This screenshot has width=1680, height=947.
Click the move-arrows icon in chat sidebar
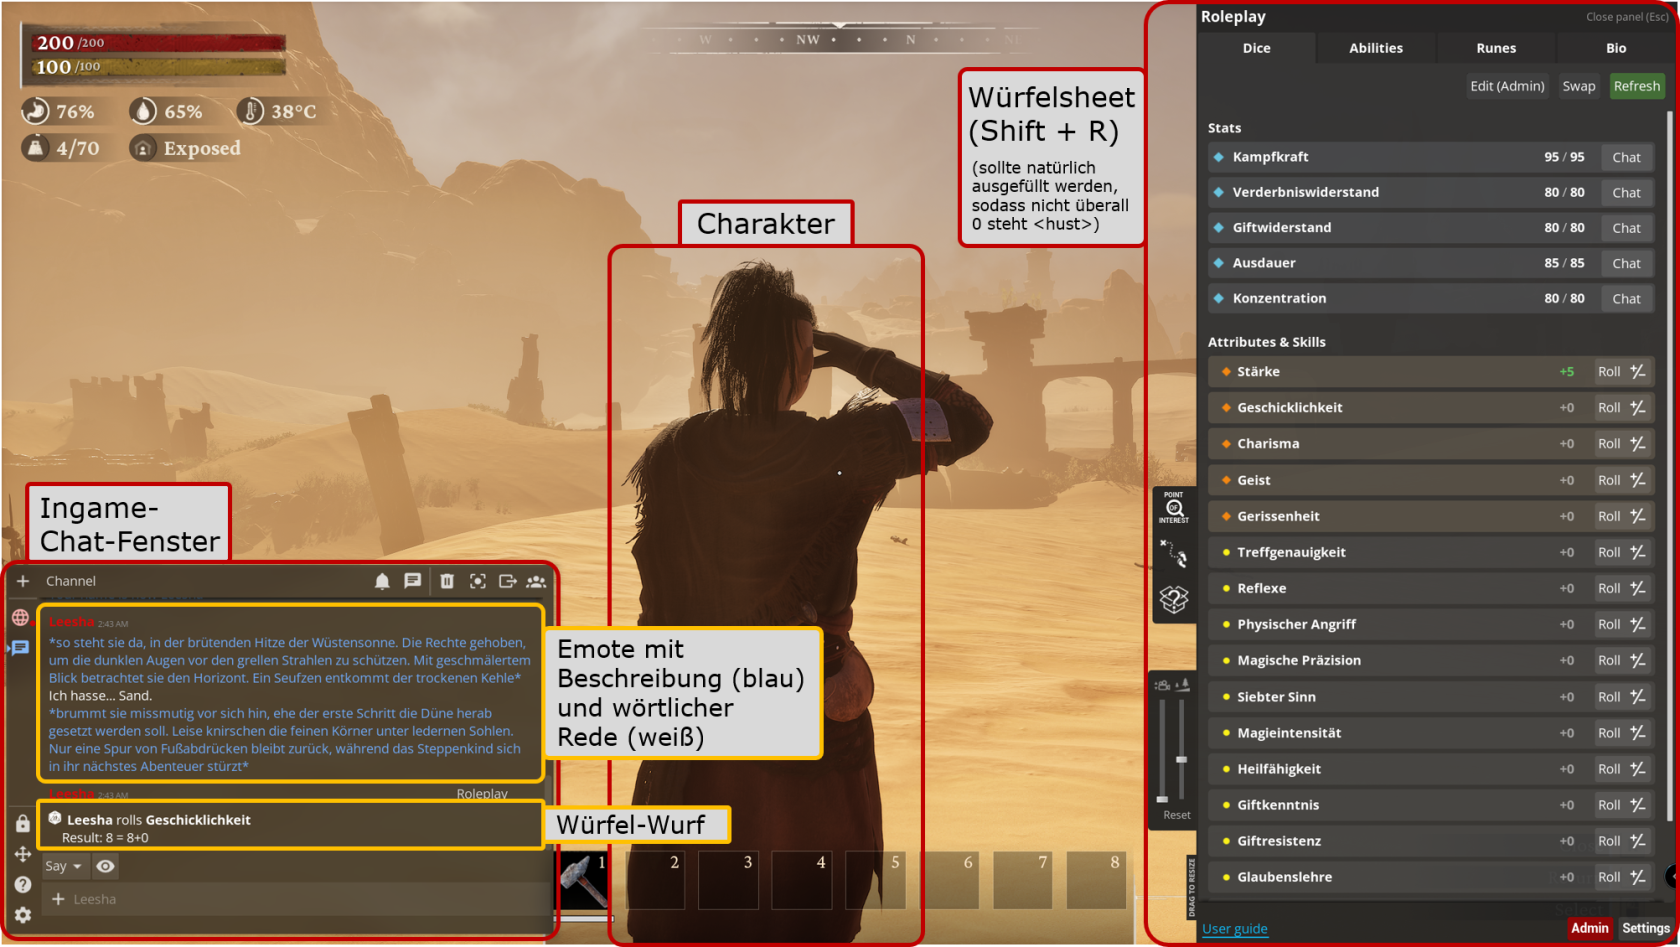[22, 854]
